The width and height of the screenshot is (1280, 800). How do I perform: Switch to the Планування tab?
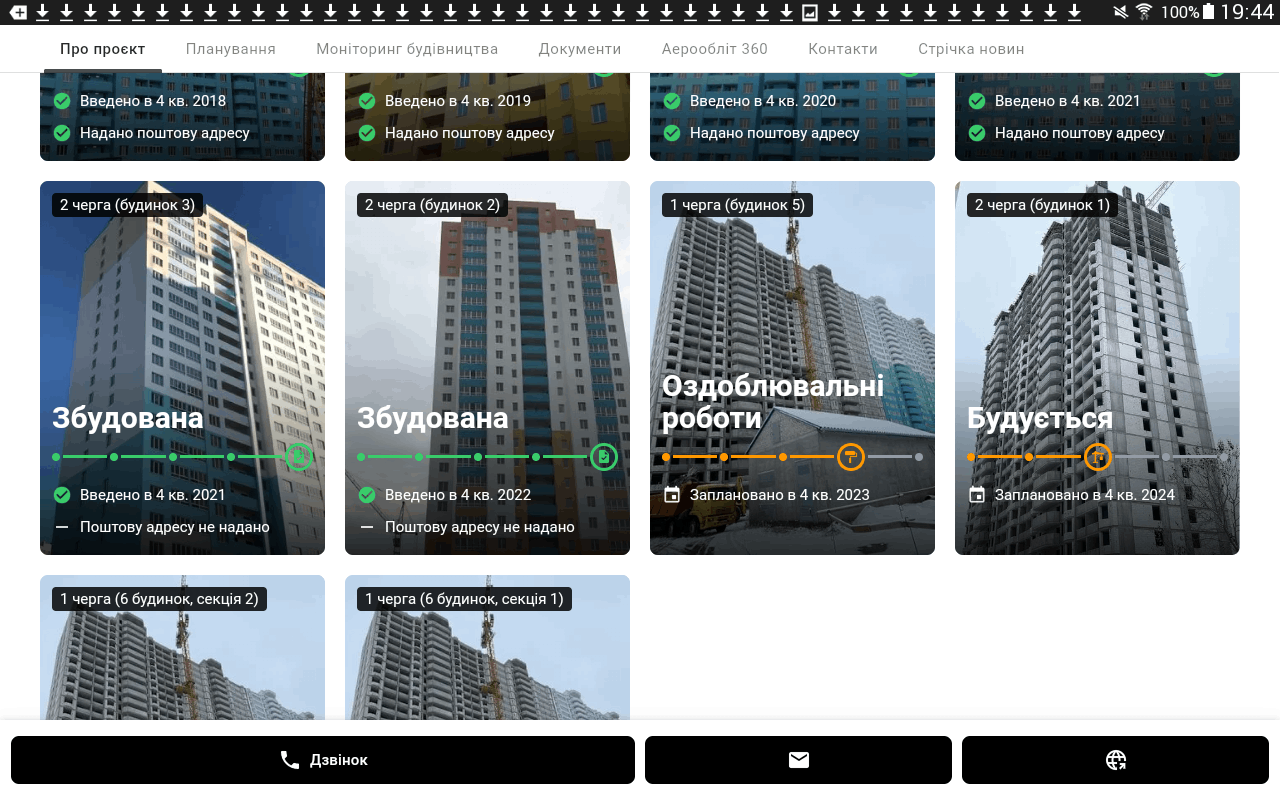[x=231, y=49]
